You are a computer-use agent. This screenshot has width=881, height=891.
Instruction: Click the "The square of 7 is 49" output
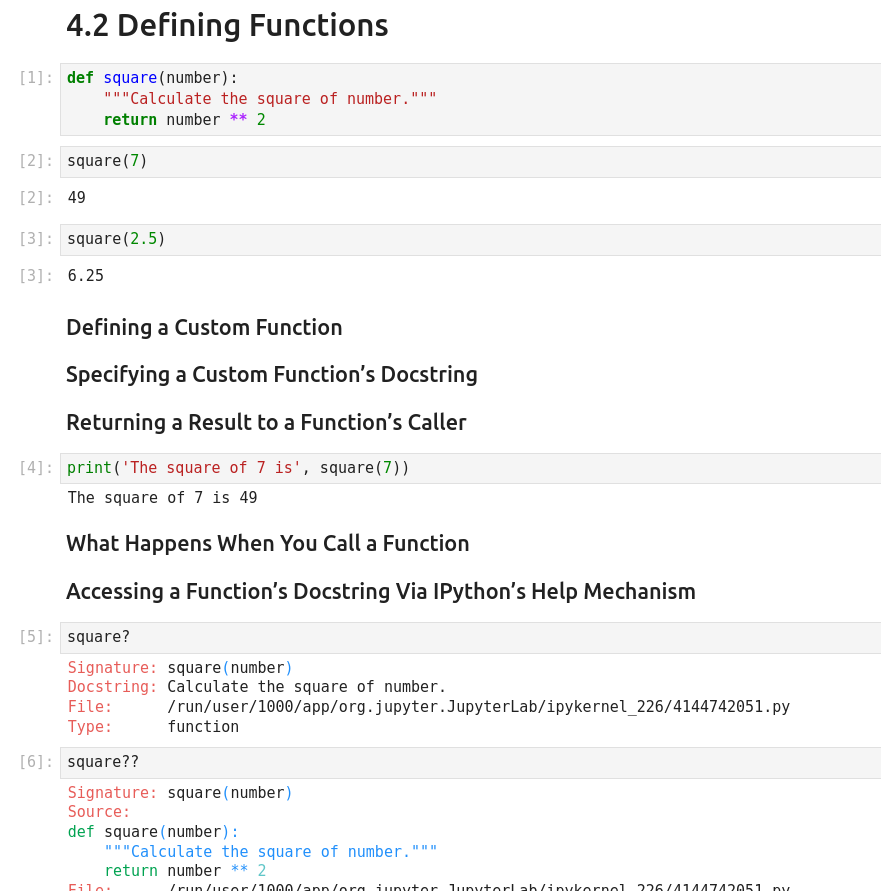pyautogui.click(x=162, y=498)
